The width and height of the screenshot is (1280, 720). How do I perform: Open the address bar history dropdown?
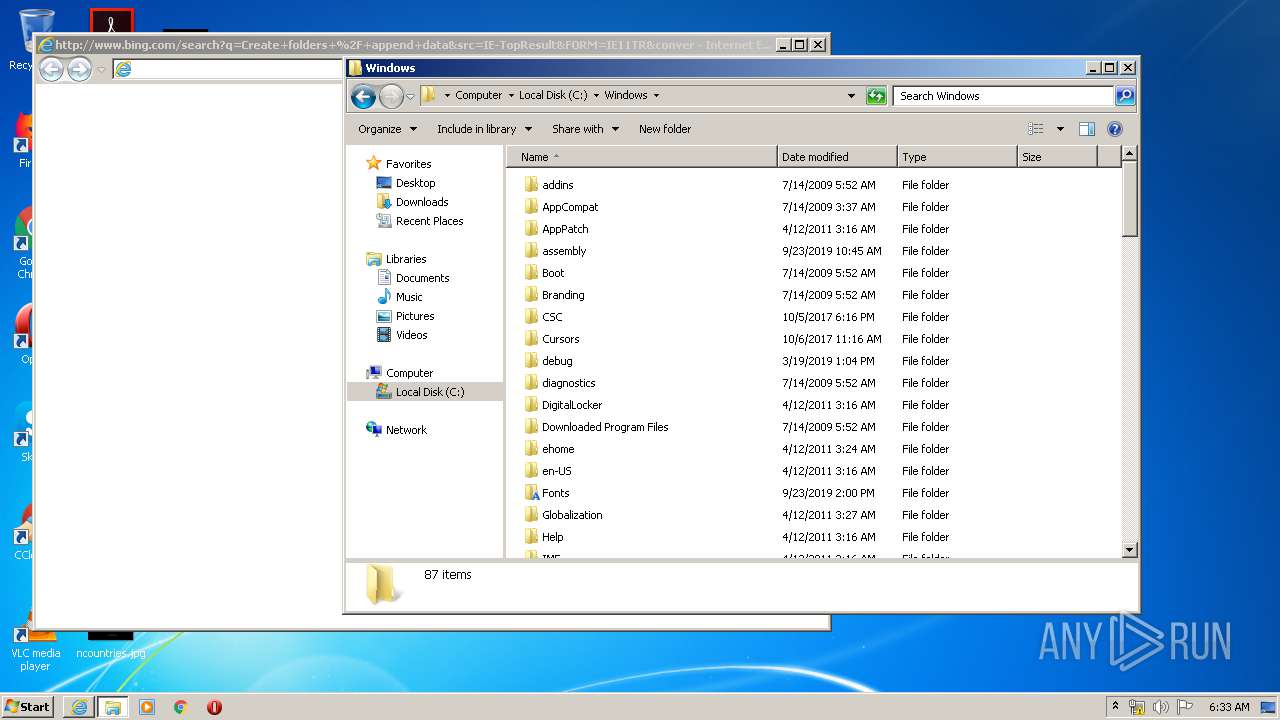click(x=851, y=96)
